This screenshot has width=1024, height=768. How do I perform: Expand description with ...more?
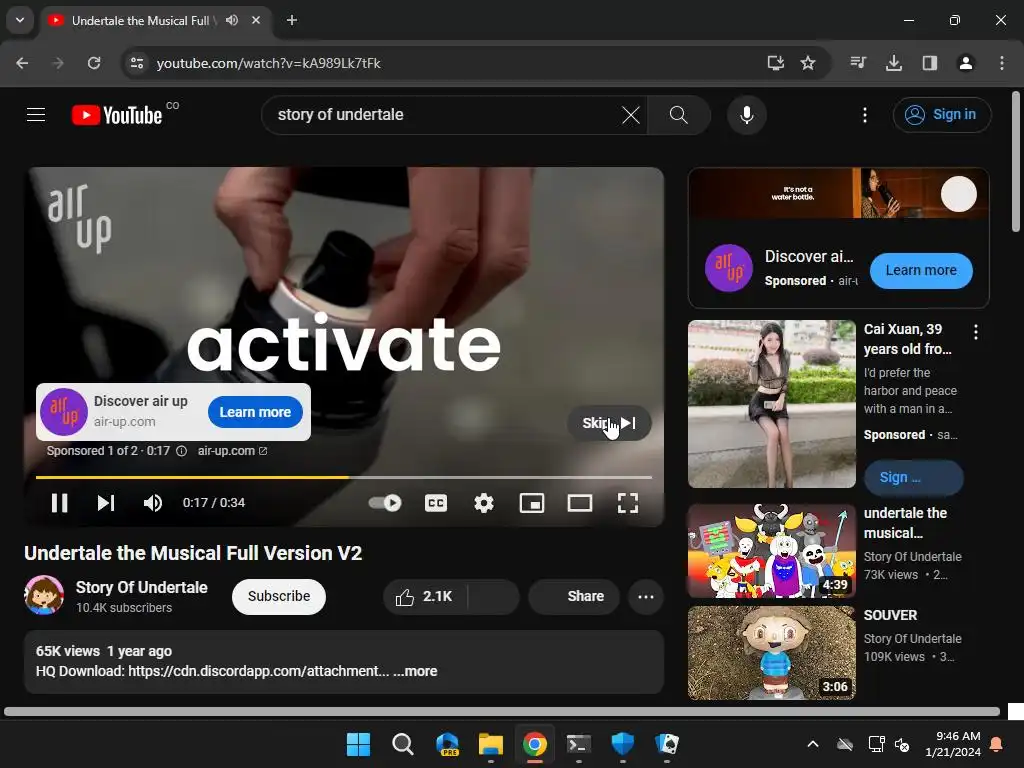point(415,671)
